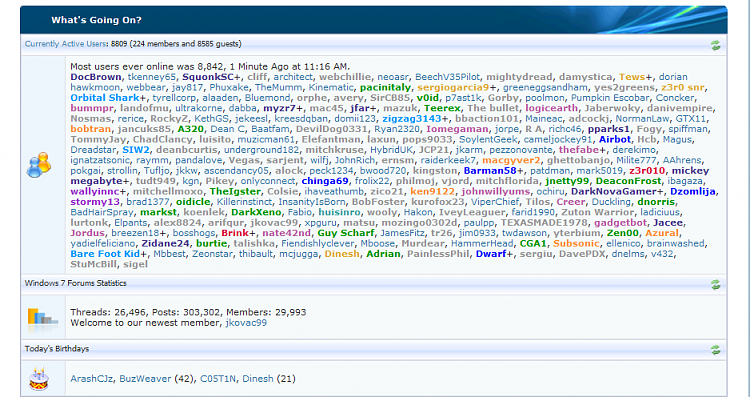The height and width of the screenshot is (397, 750).
Task: Open the z3r010 profile link
Action: pyautogui.click(x=647, y=171)
